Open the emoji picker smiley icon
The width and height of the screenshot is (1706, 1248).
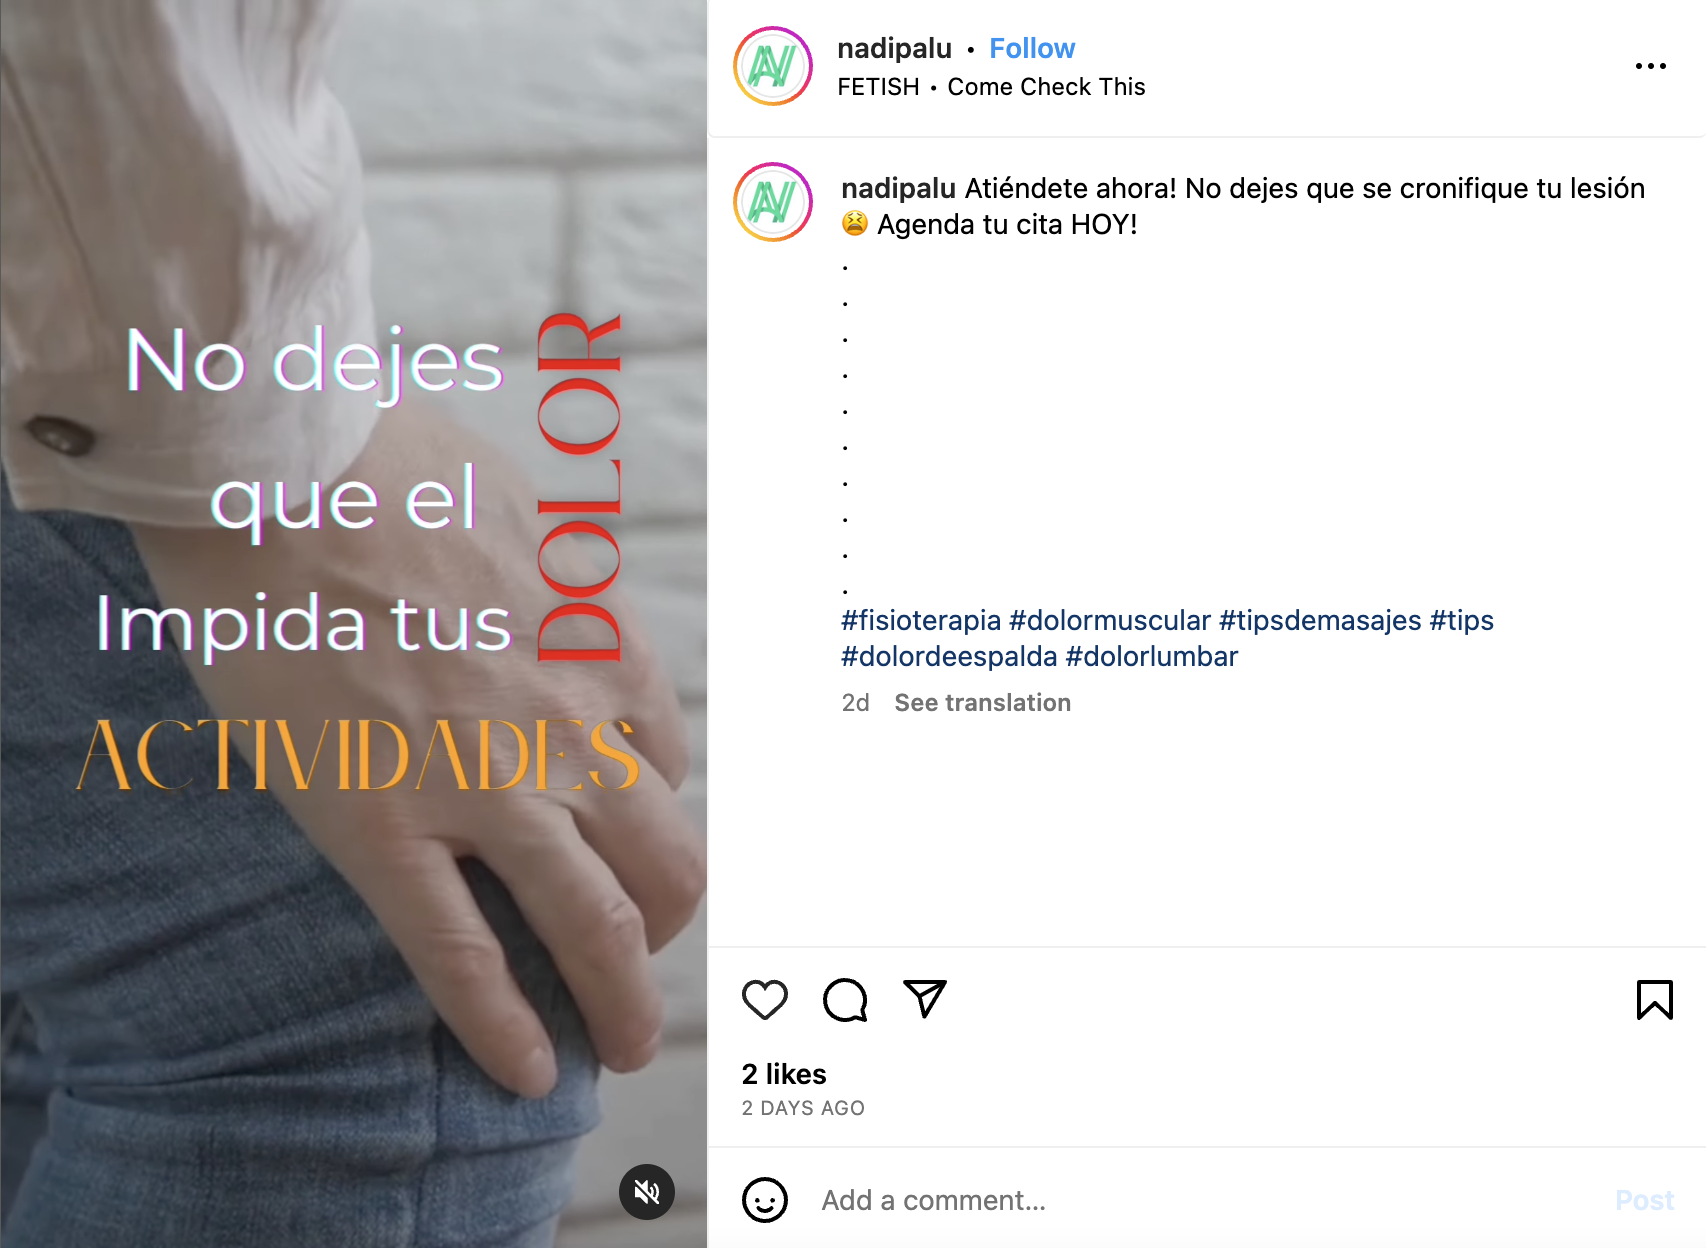click(x=765, y=1200)
